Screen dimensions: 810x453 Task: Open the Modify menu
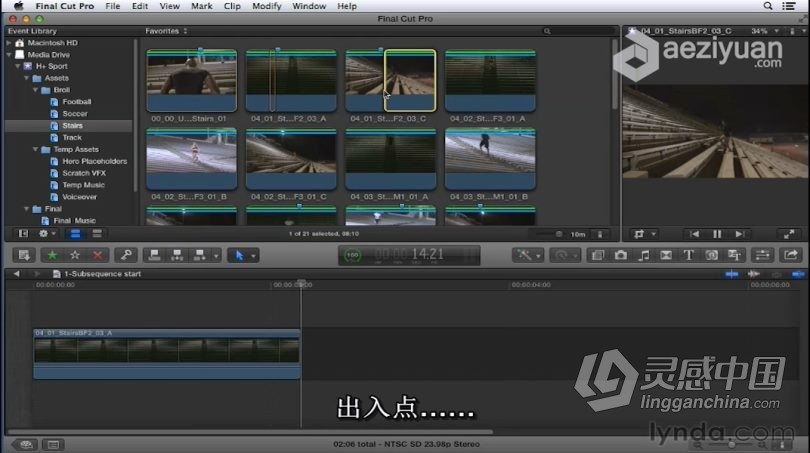coord(267,6)
